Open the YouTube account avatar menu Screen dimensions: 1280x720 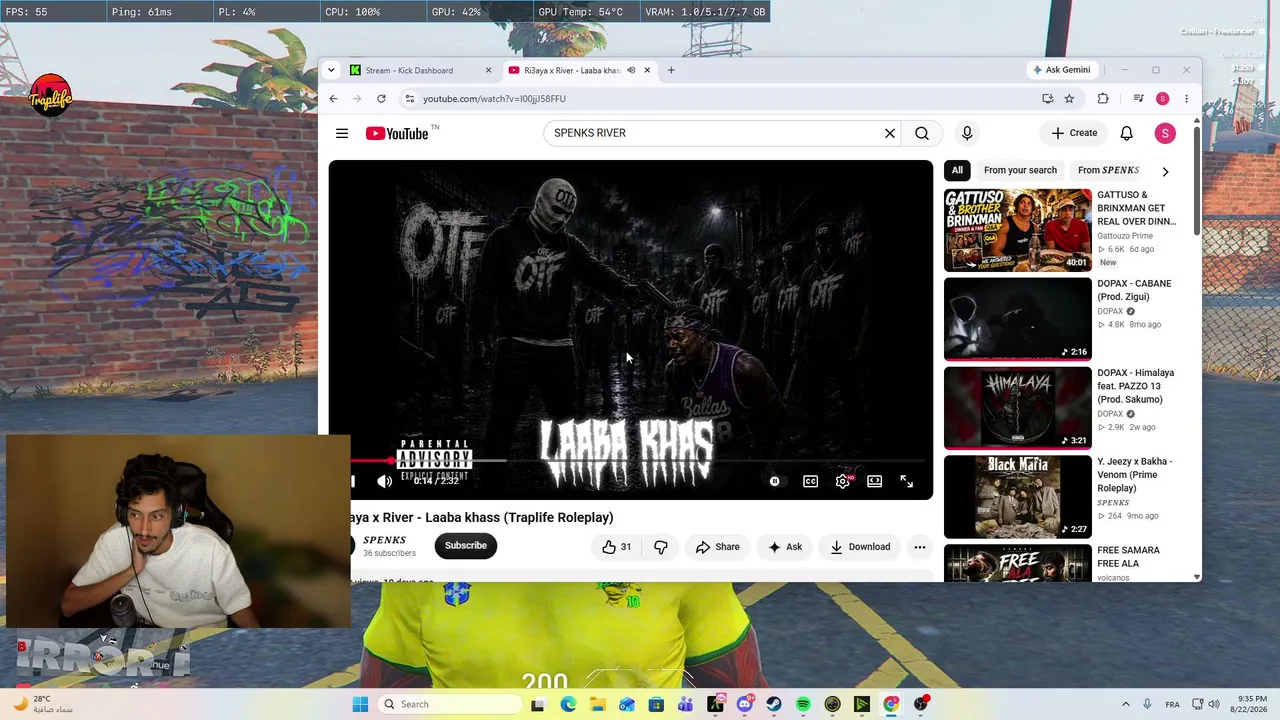point(1165,133)
